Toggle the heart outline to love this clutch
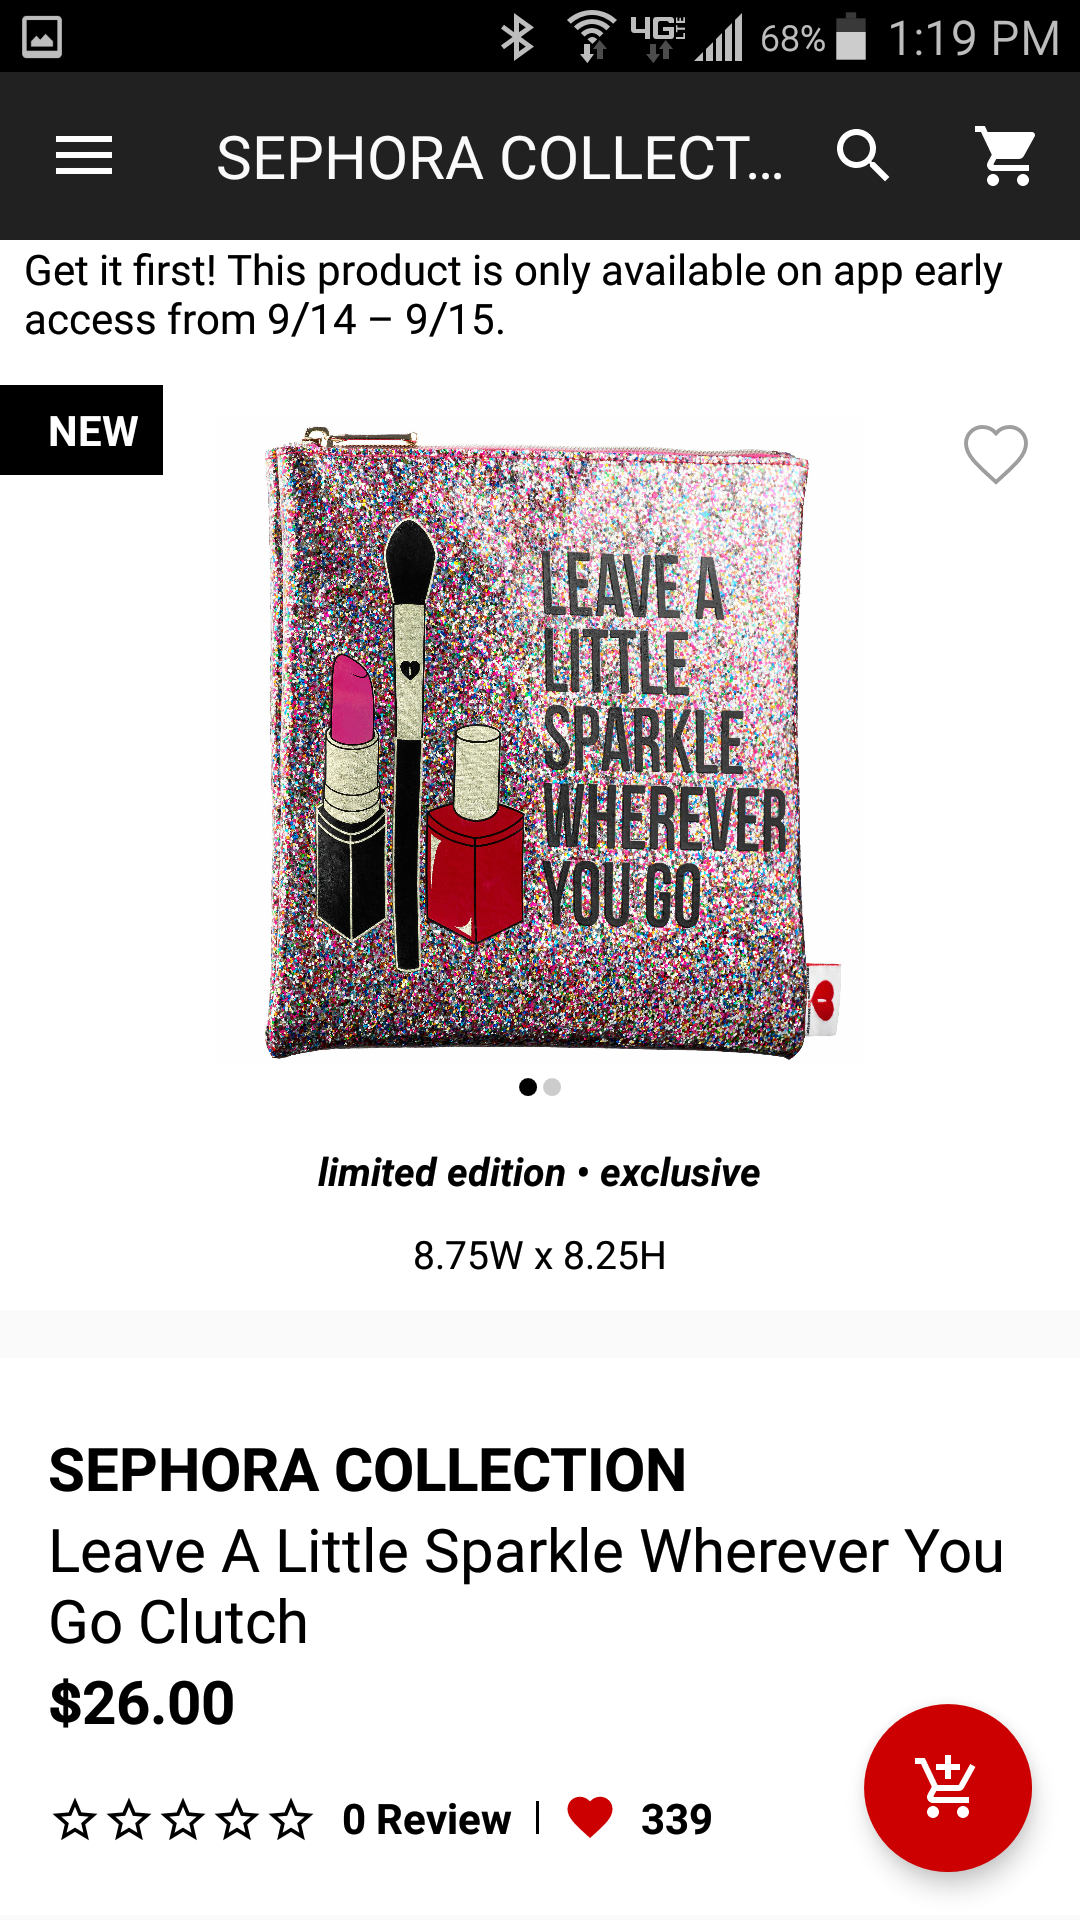The image size is (1080, 1920). (995, 454)
